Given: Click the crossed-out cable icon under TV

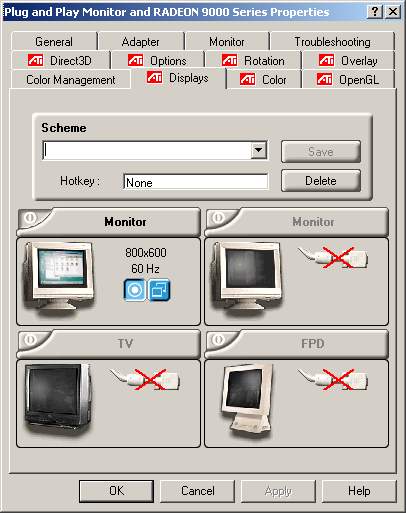Looking at the screenshot, I should coord(145,379).
